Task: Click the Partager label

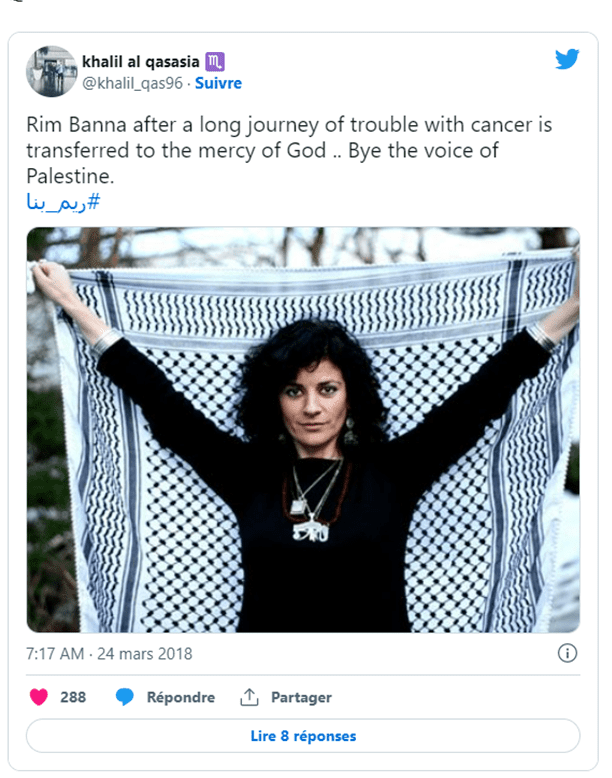Action: [301, 698]
